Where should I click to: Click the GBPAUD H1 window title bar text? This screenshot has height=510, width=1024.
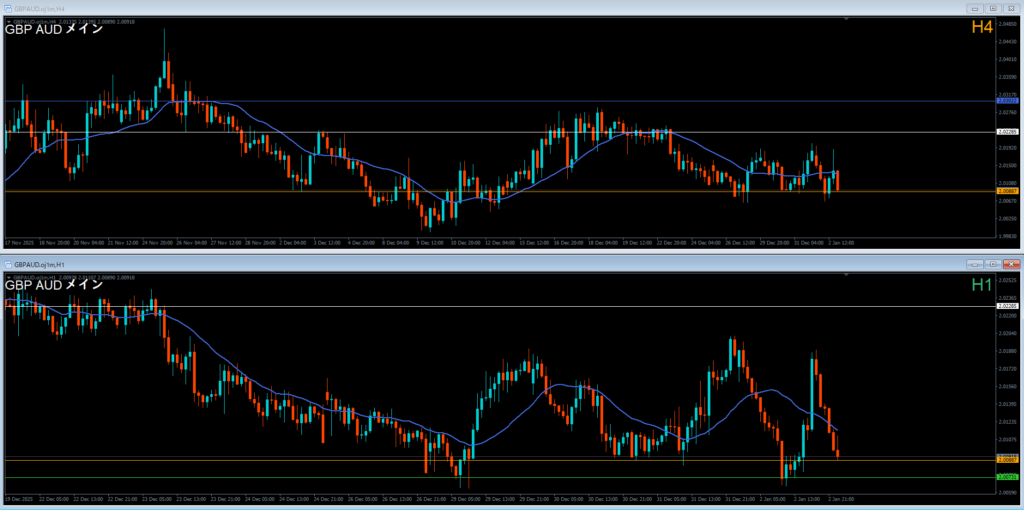click(40, 266)
